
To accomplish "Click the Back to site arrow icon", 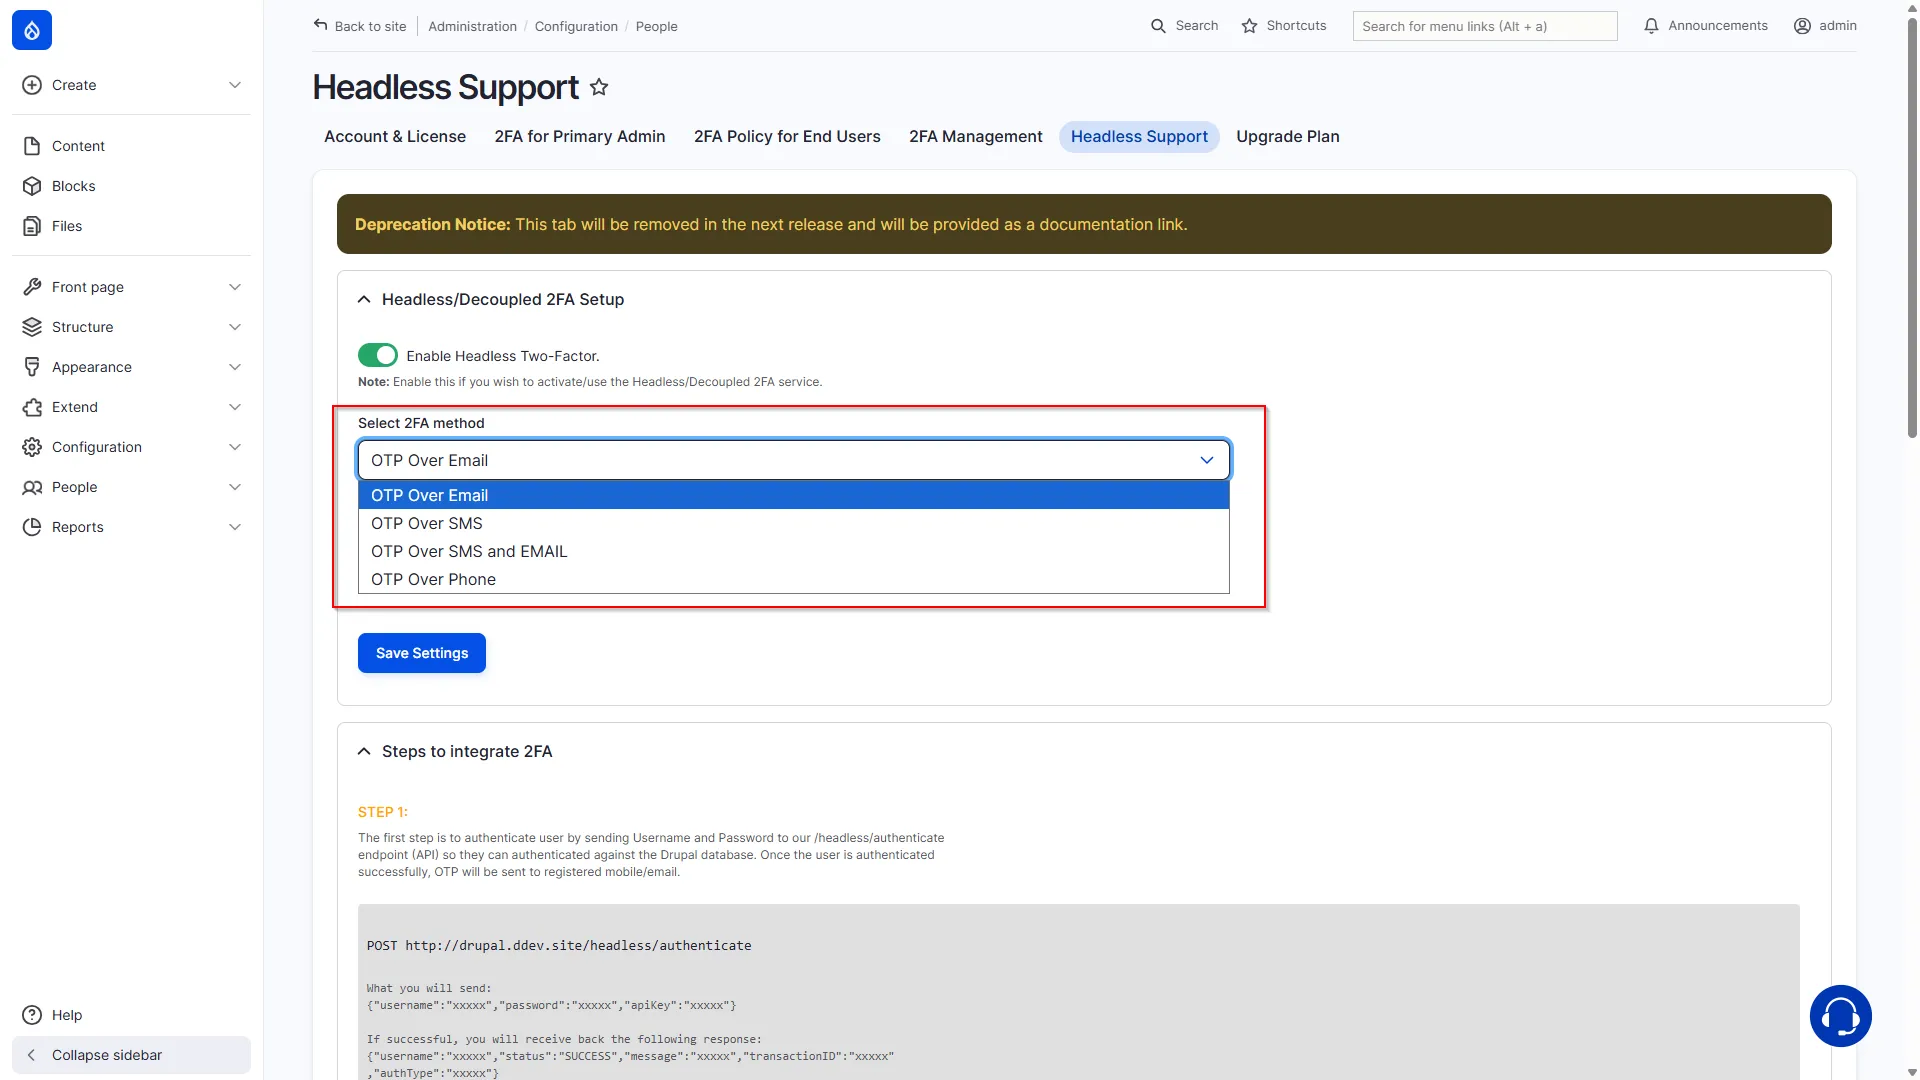I will click(320, 25).
